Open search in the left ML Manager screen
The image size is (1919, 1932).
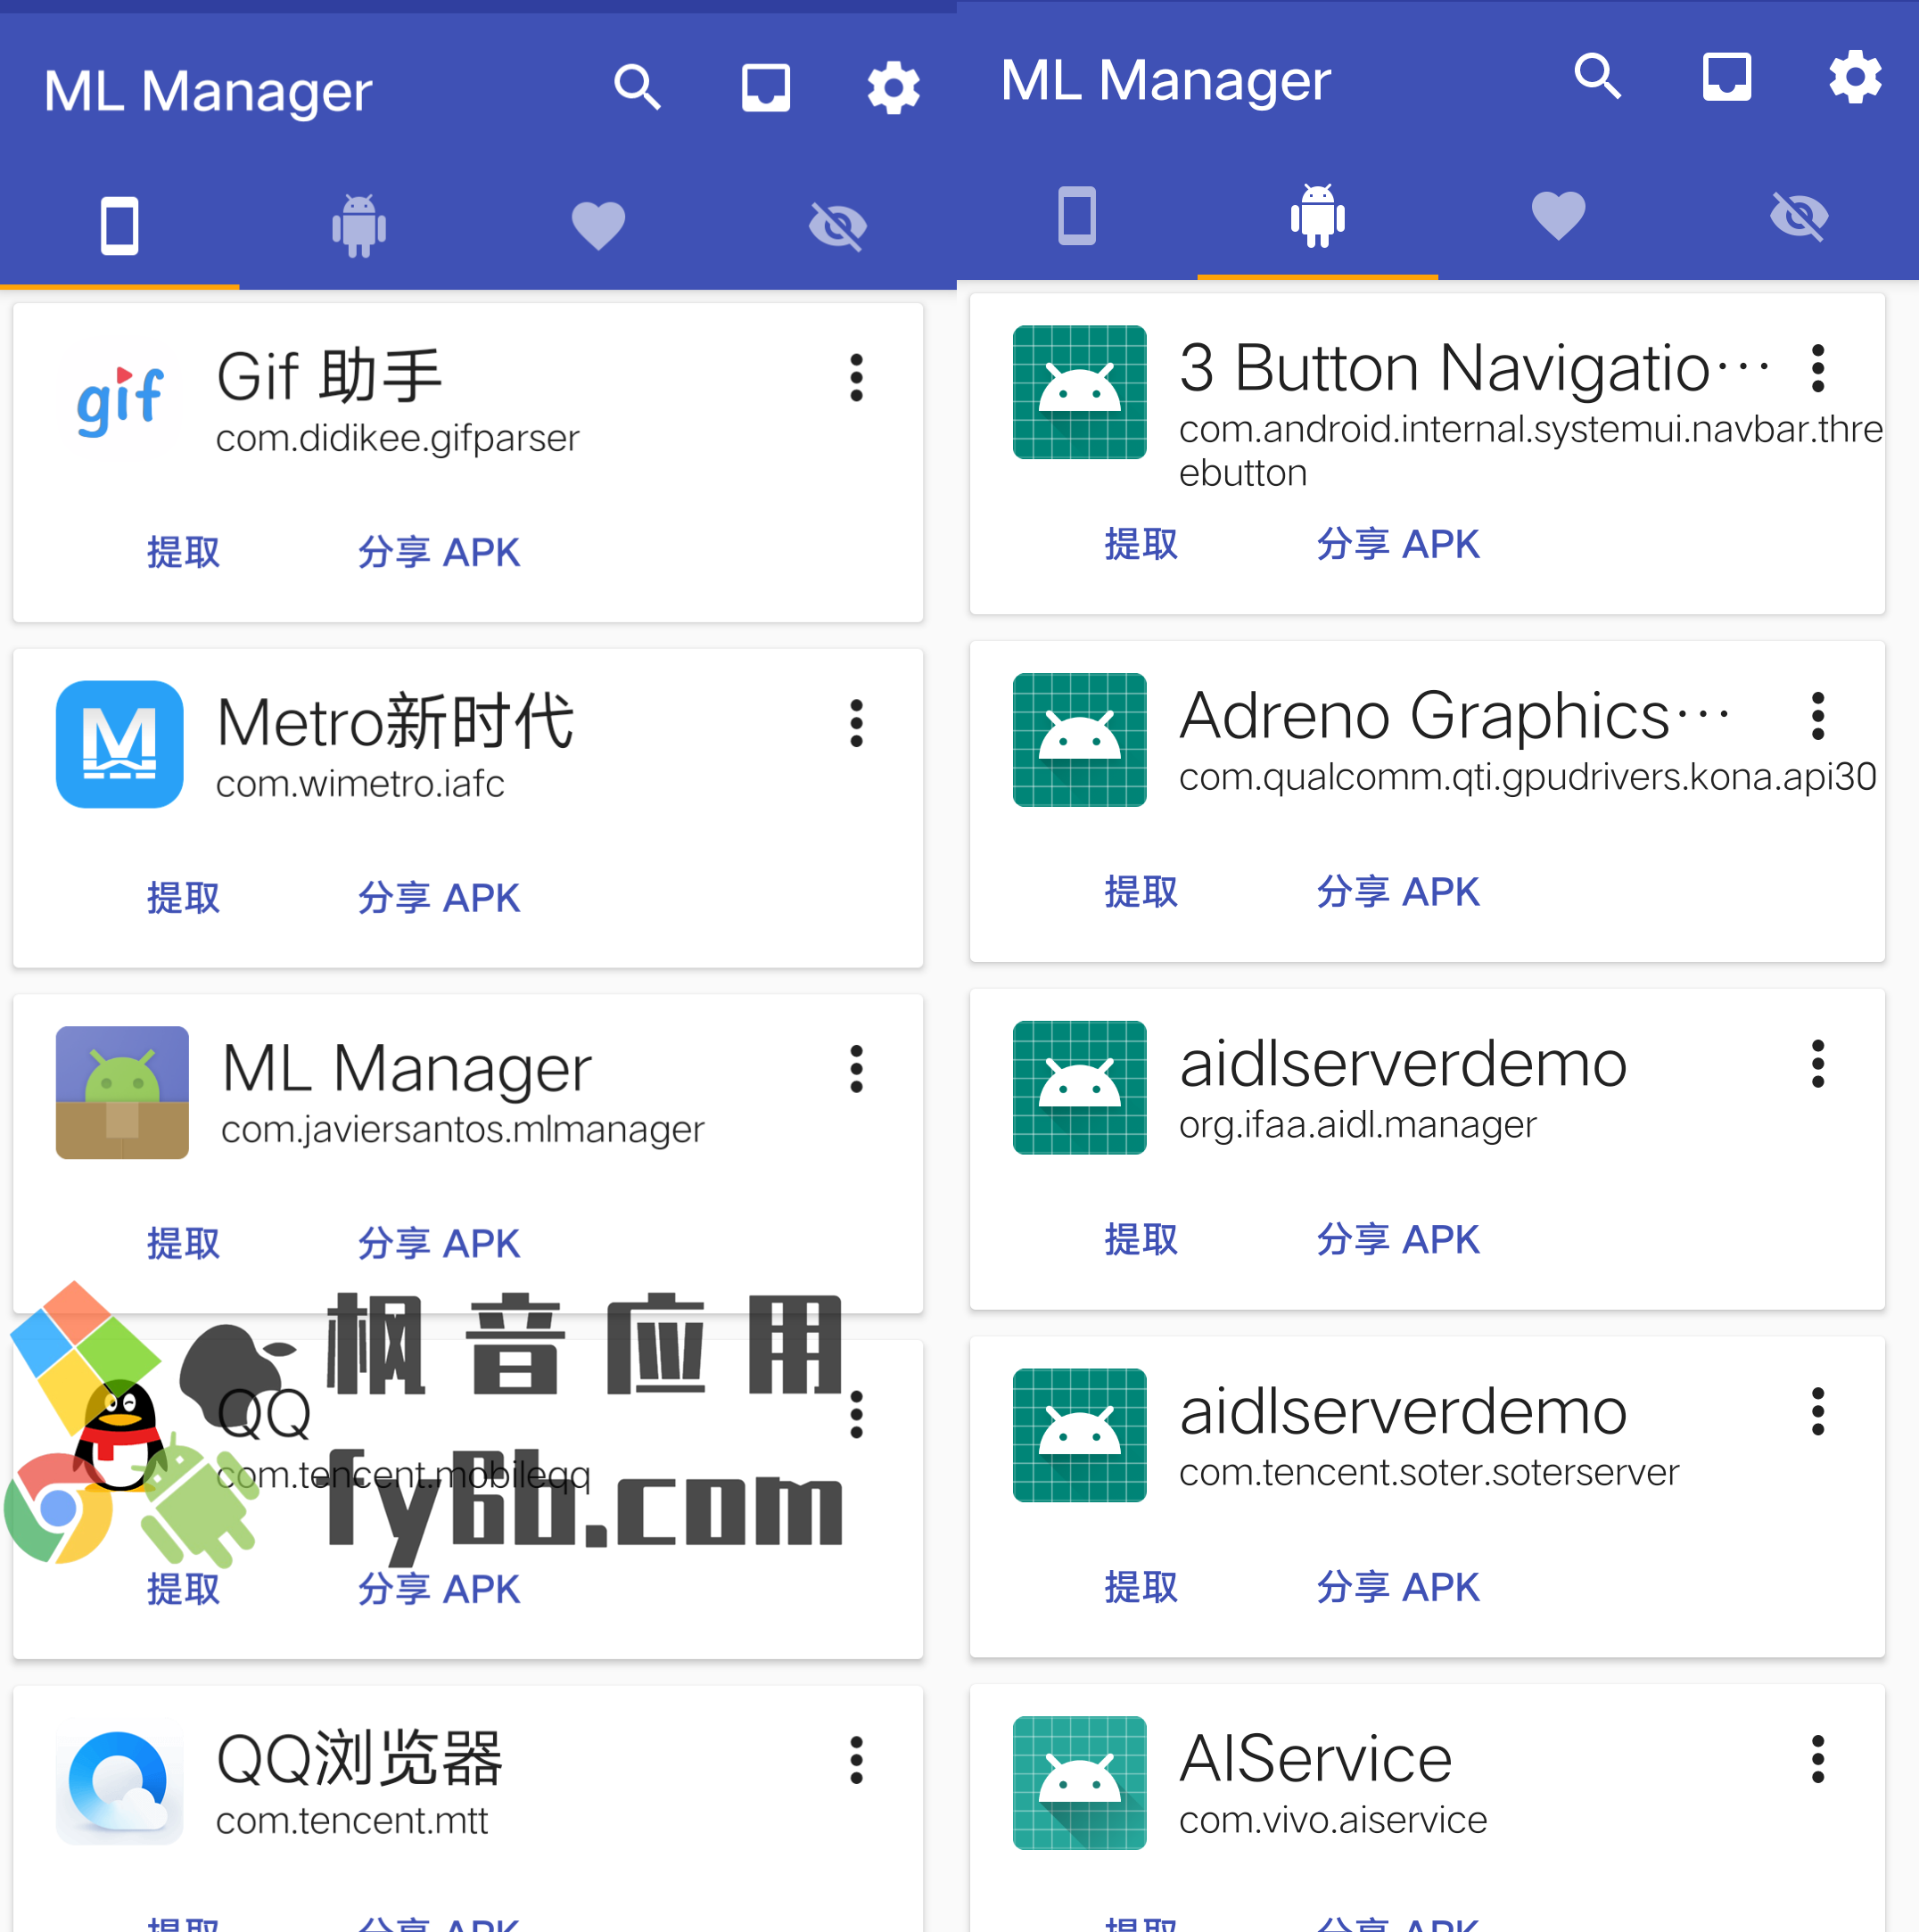pyautogui.click(x=637, y=88)
